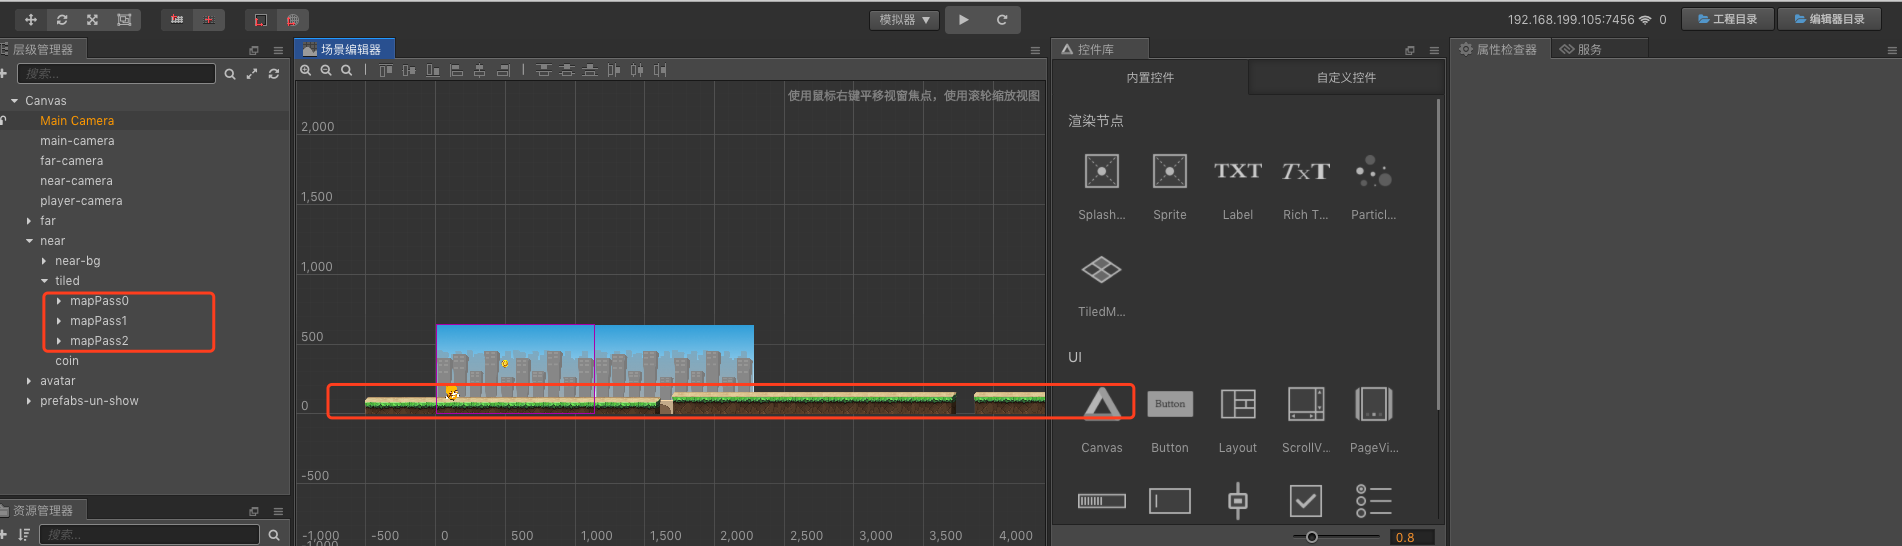
Task: Select the Rotate transform tool
Action: pos(62,20)
